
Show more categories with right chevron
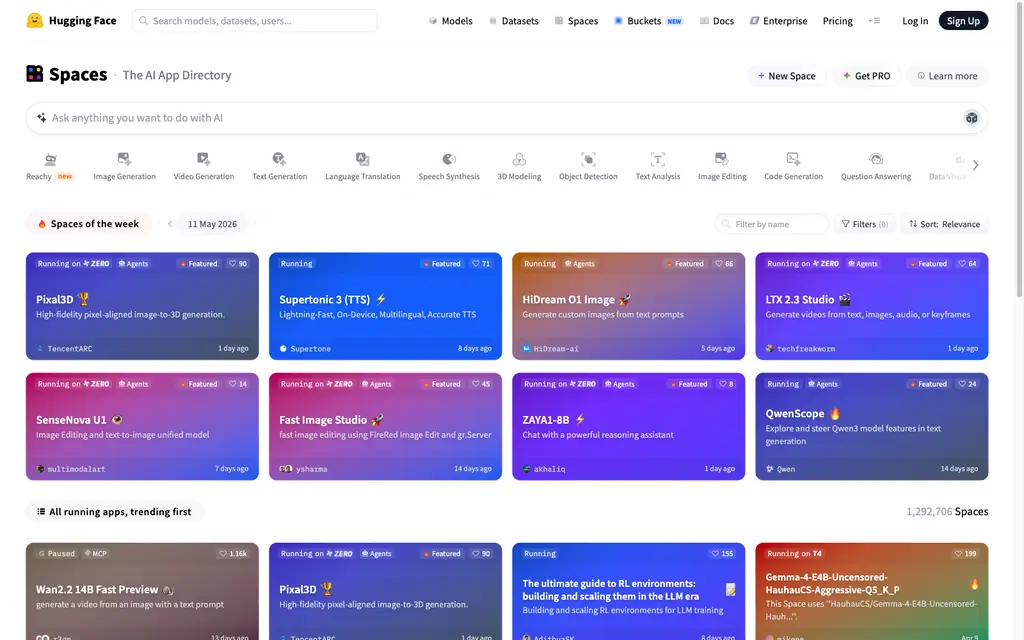point(975,165)
